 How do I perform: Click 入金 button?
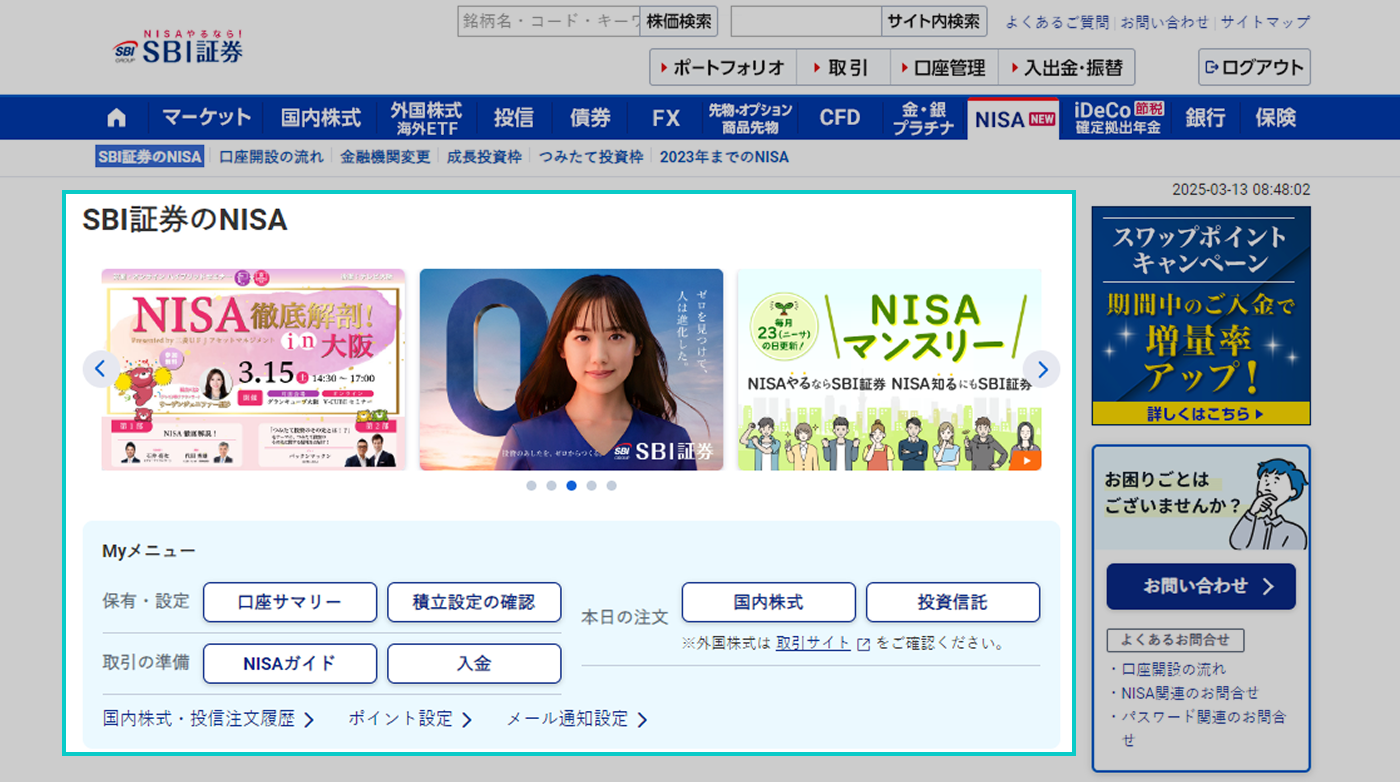pyautogui.click(x=474, y=663)
